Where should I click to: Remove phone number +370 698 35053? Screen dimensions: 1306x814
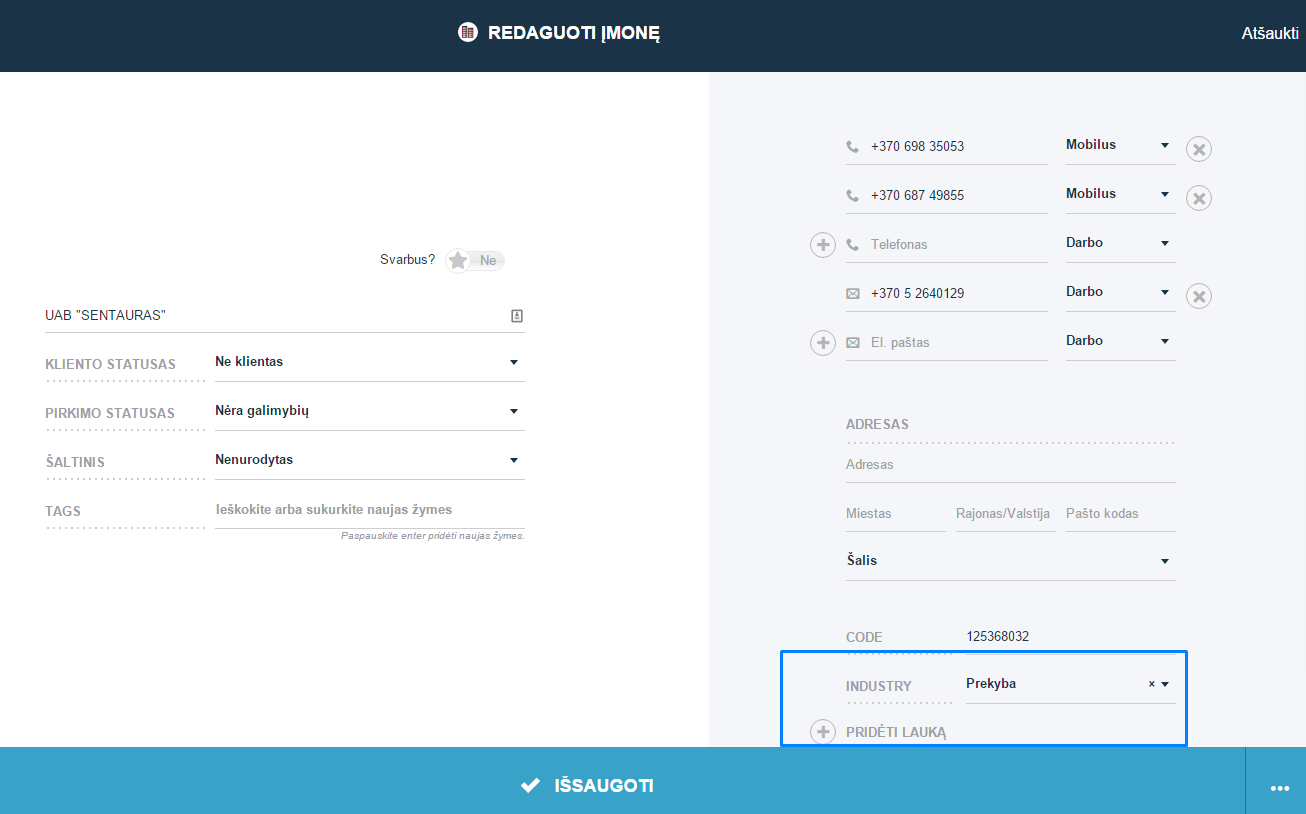pyautogui.click(x=1199, y=149)
